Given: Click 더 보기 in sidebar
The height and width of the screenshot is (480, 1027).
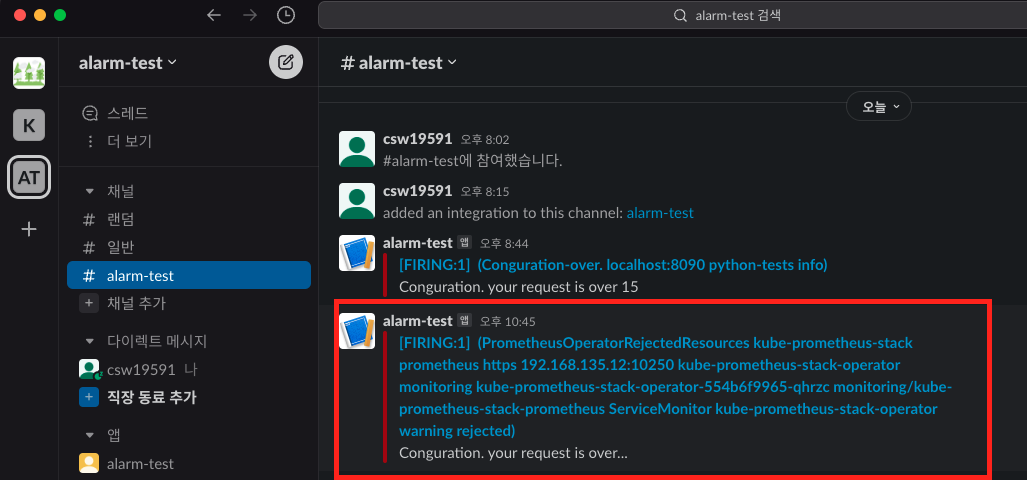Looking at the screenshot, I should click(129, 141).
